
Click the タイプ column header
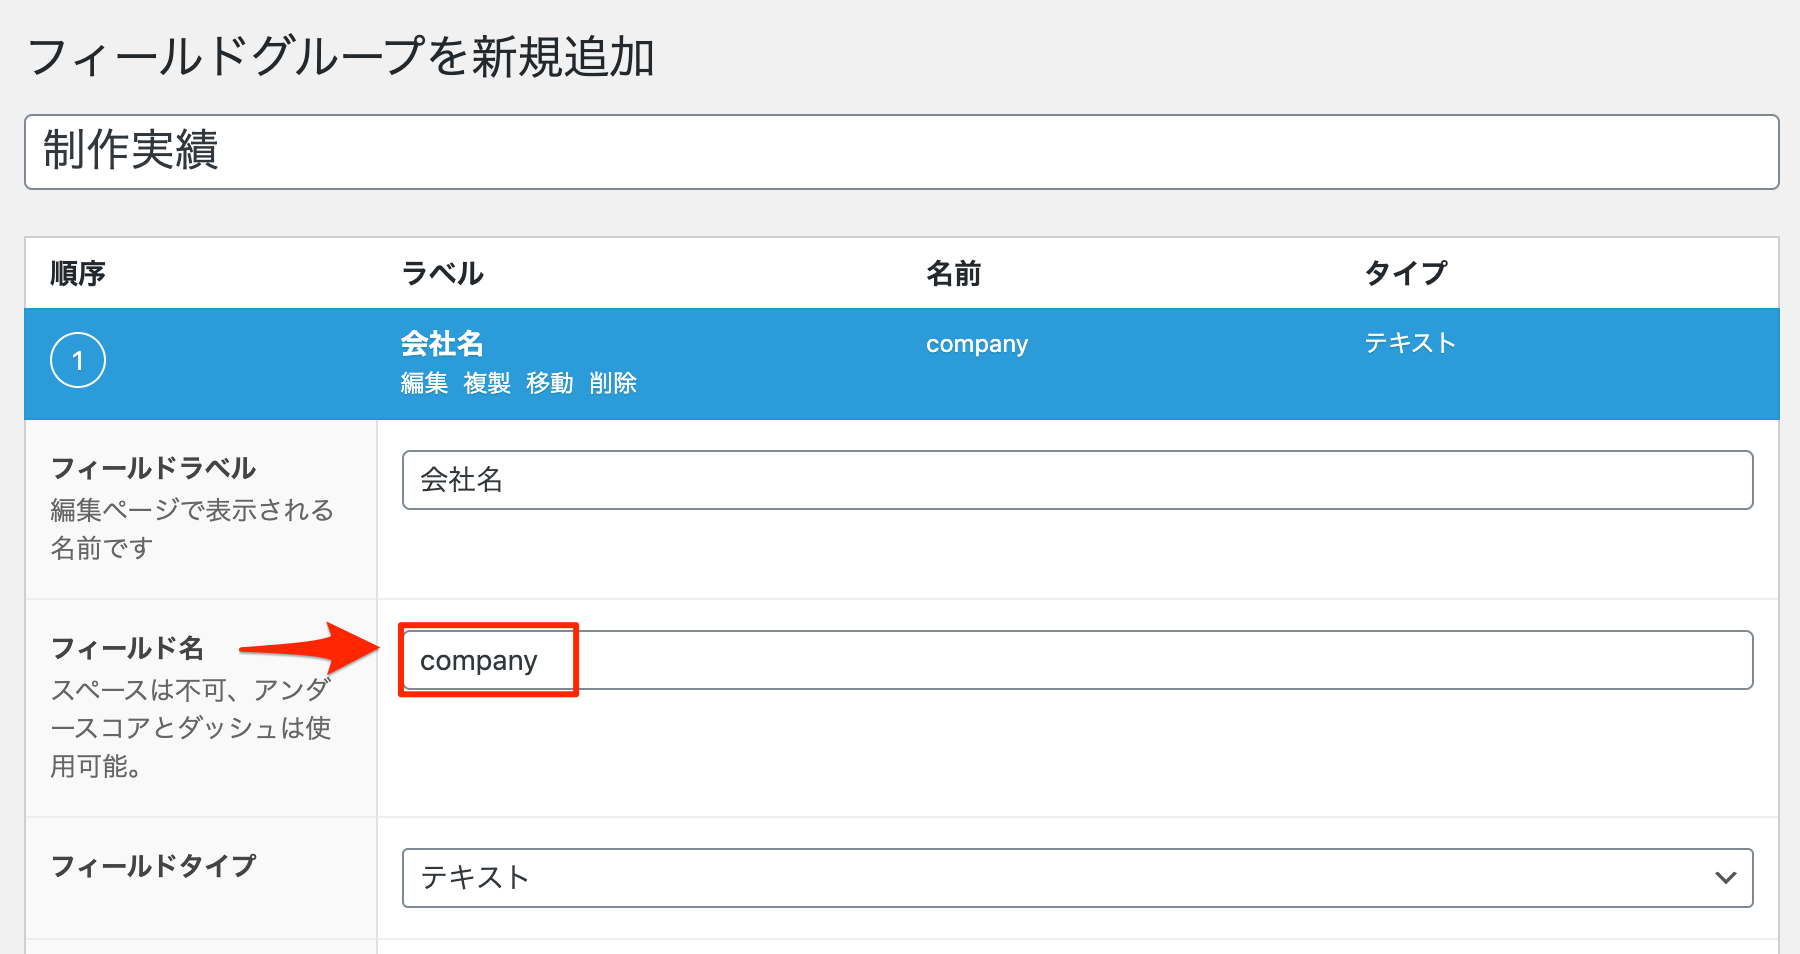[x=1405, y=273]
